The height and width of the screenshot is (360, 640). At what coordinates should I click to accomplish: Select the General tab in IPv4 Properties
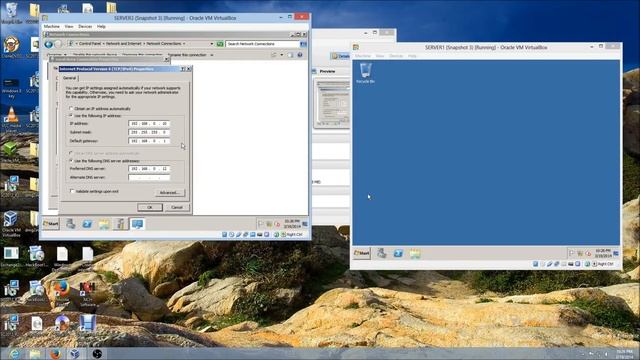[69, 78]
